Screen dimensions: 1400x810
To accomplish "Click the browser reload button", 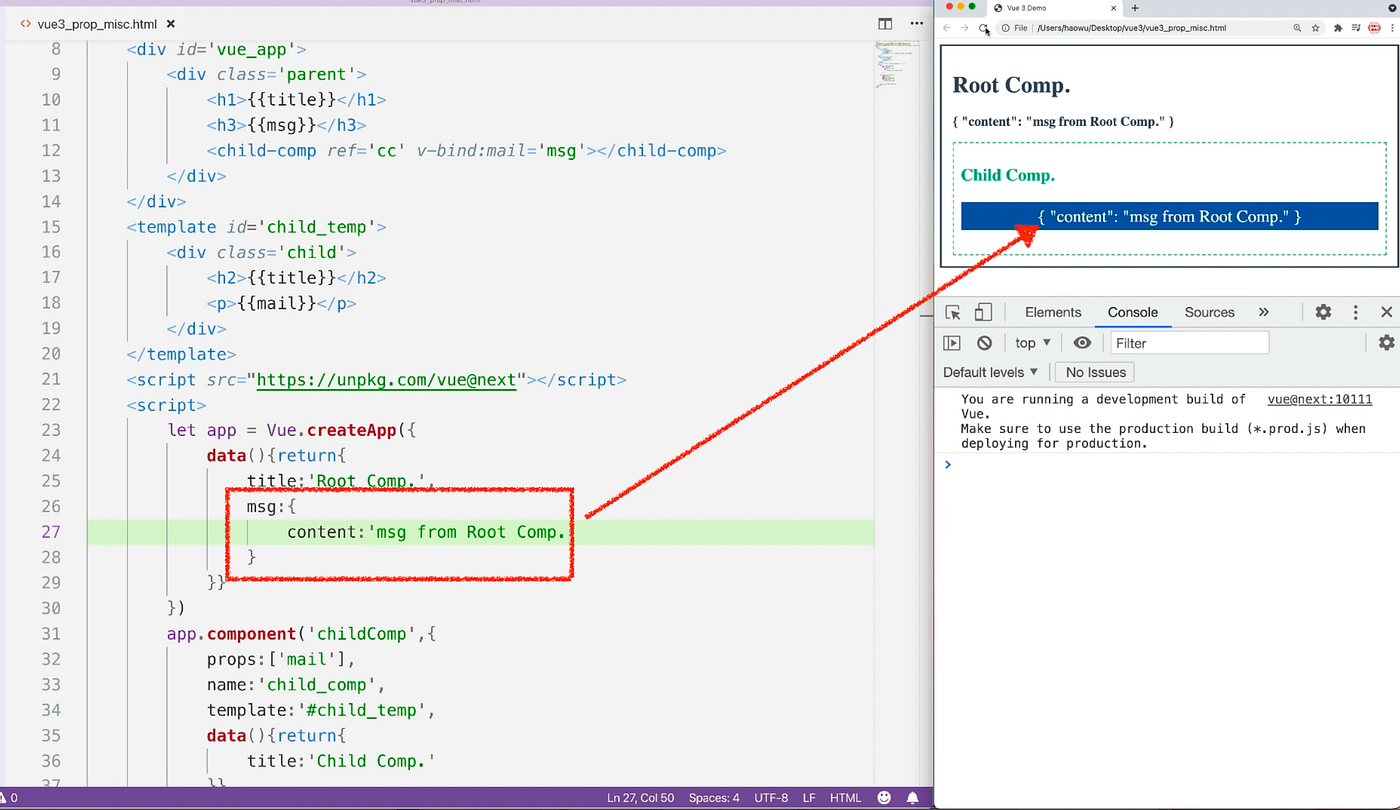I will pyautogui.click(x=984, y=28).
